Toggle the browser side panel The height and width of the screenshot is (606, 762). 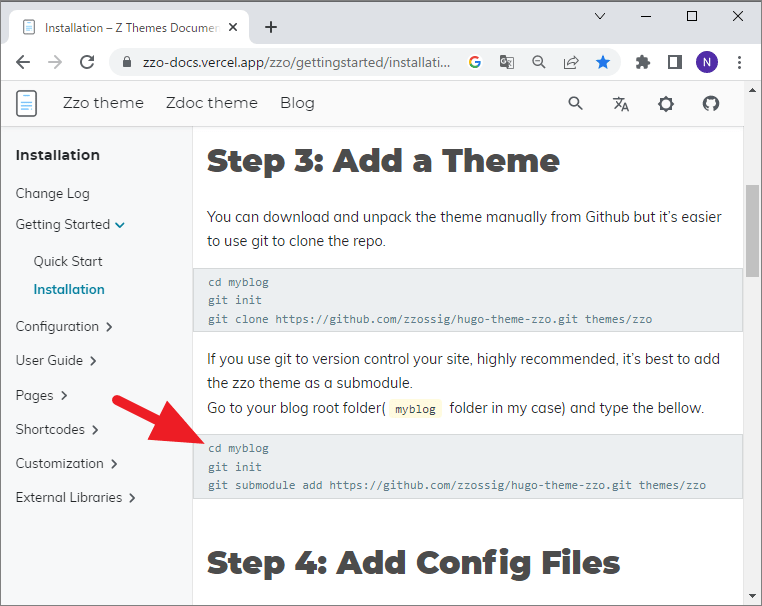pyautogui.click(x=675, y=62)
